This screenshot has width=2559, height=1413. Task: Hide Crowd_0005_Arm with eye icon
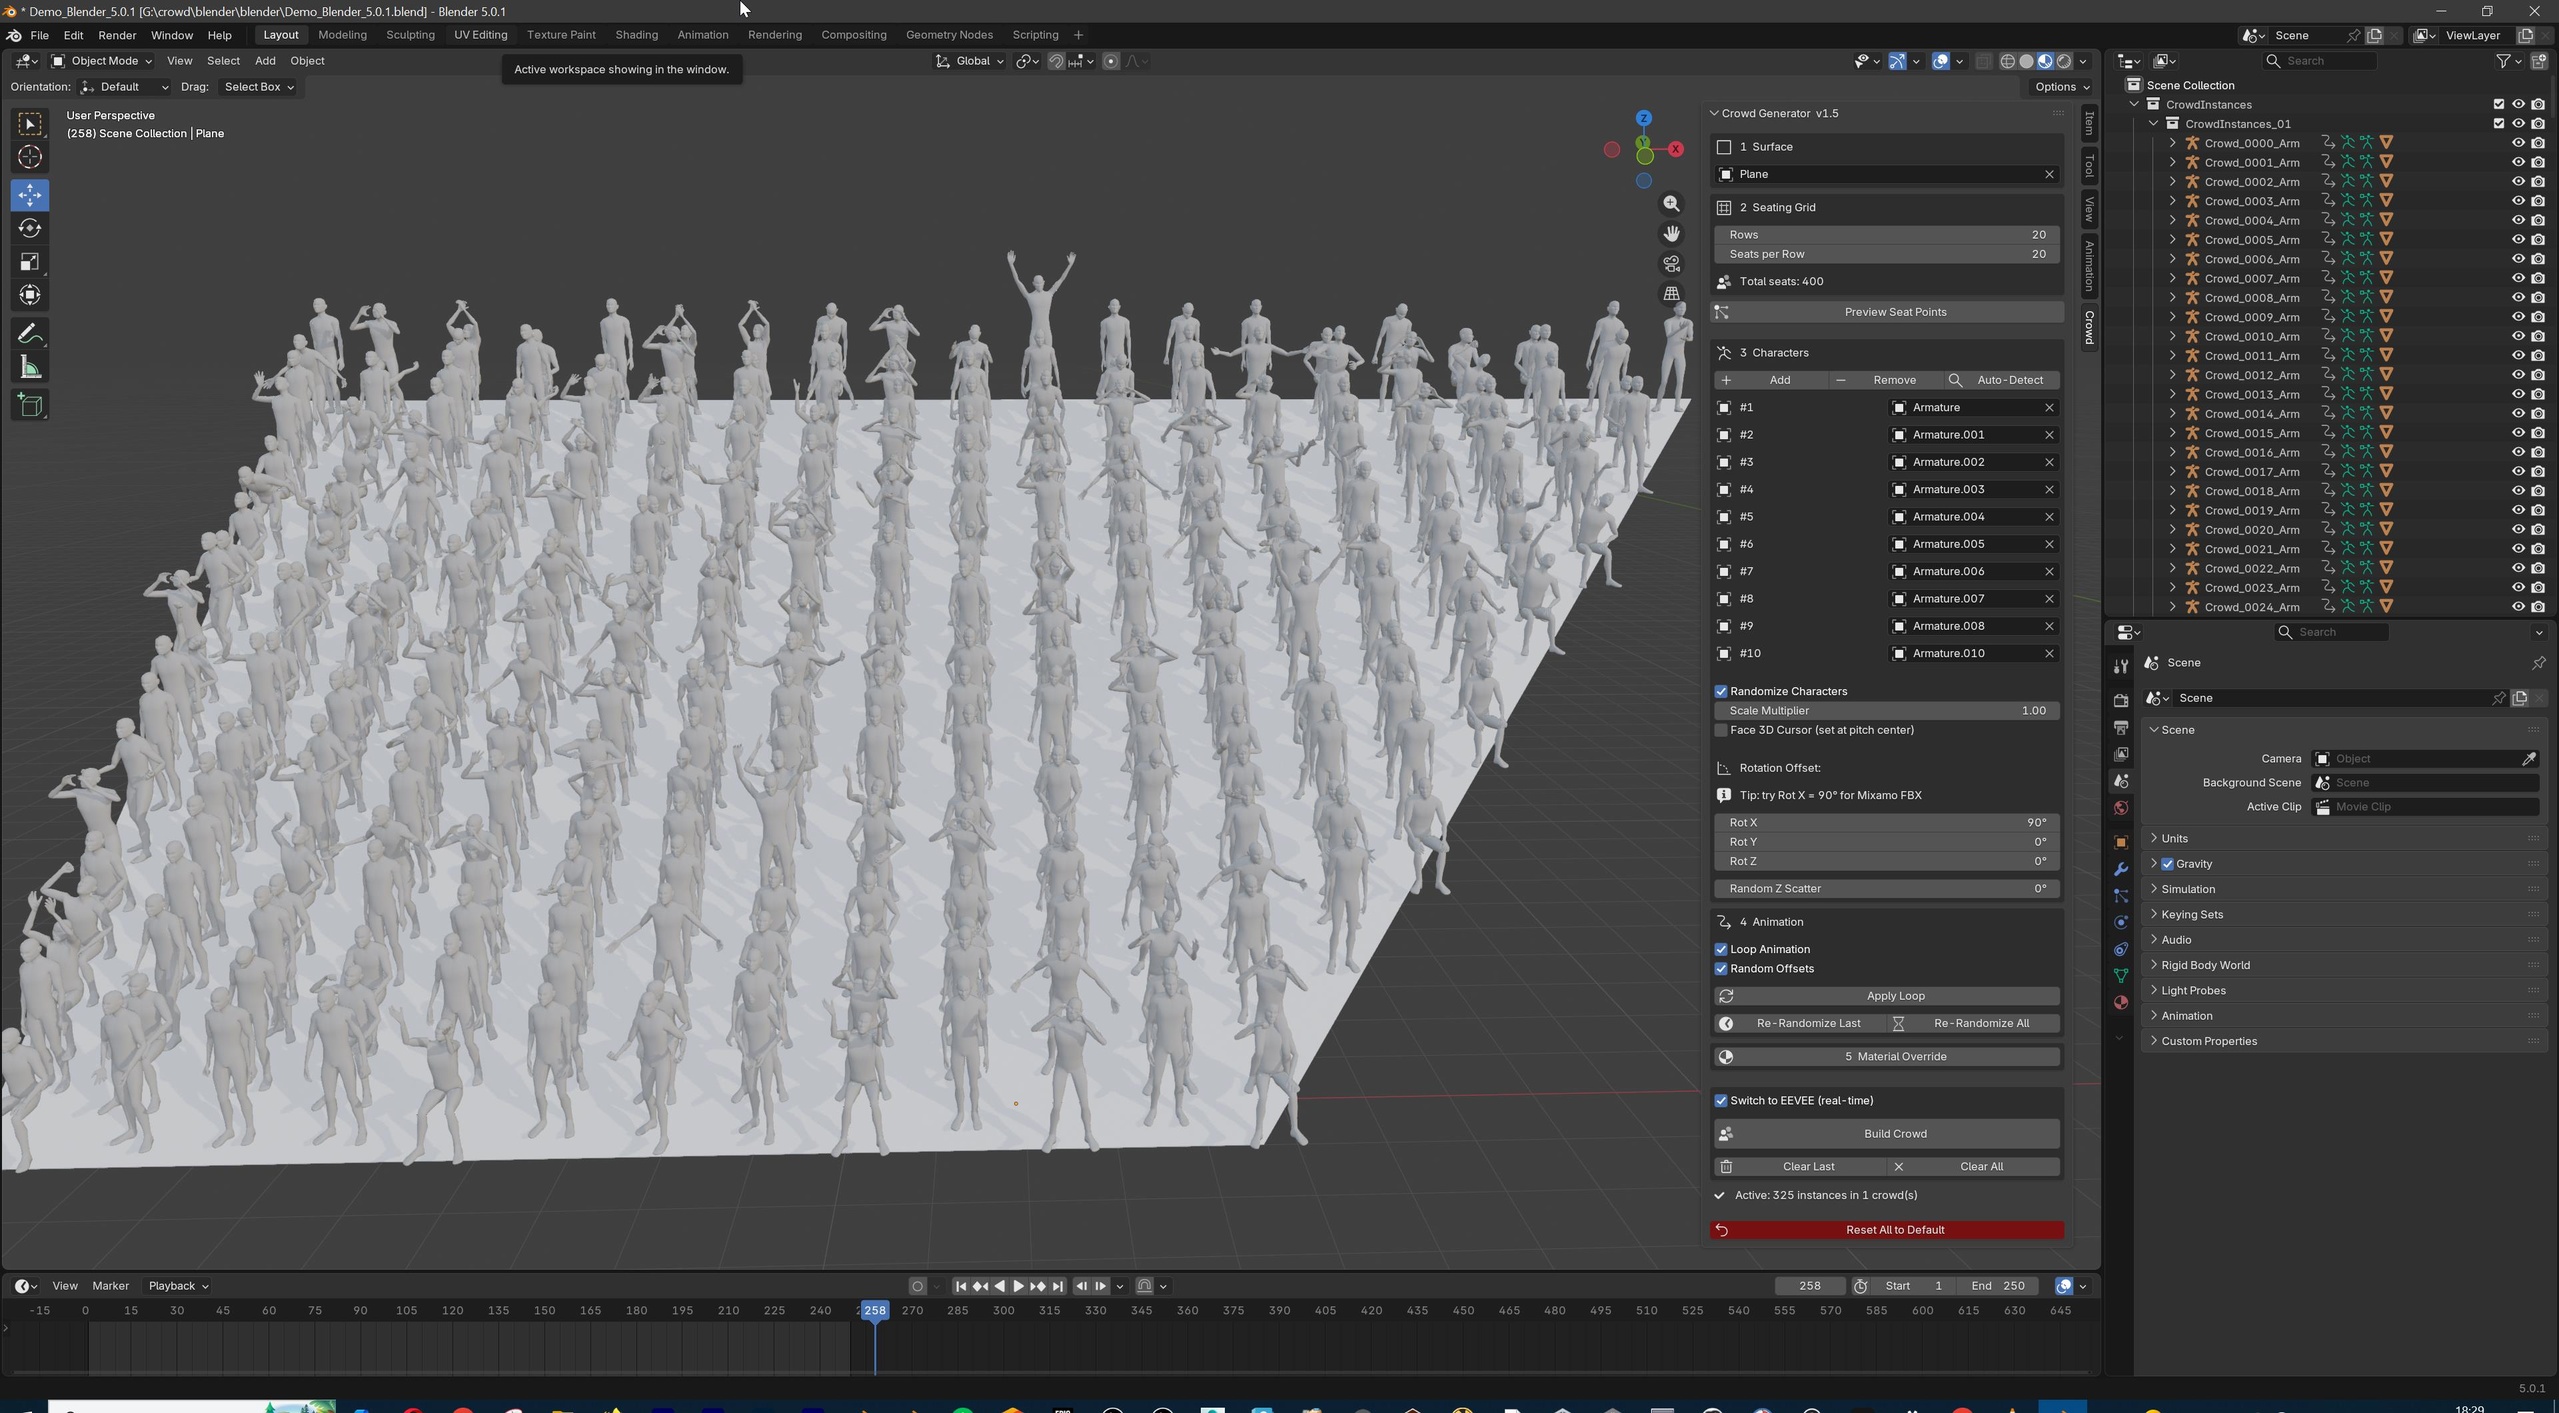(x=2518, y=240)
